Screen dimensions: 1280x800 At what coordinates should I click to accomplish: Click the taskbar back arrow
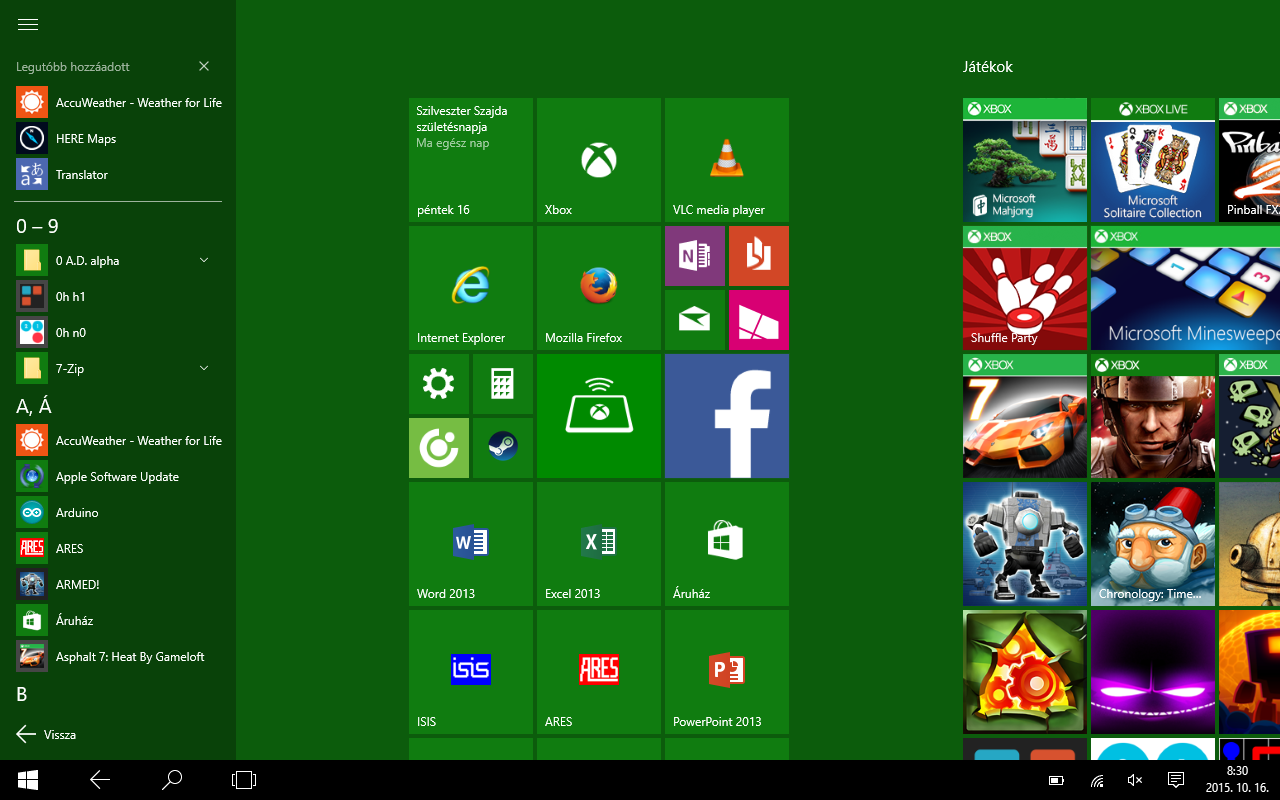point(100,780)
